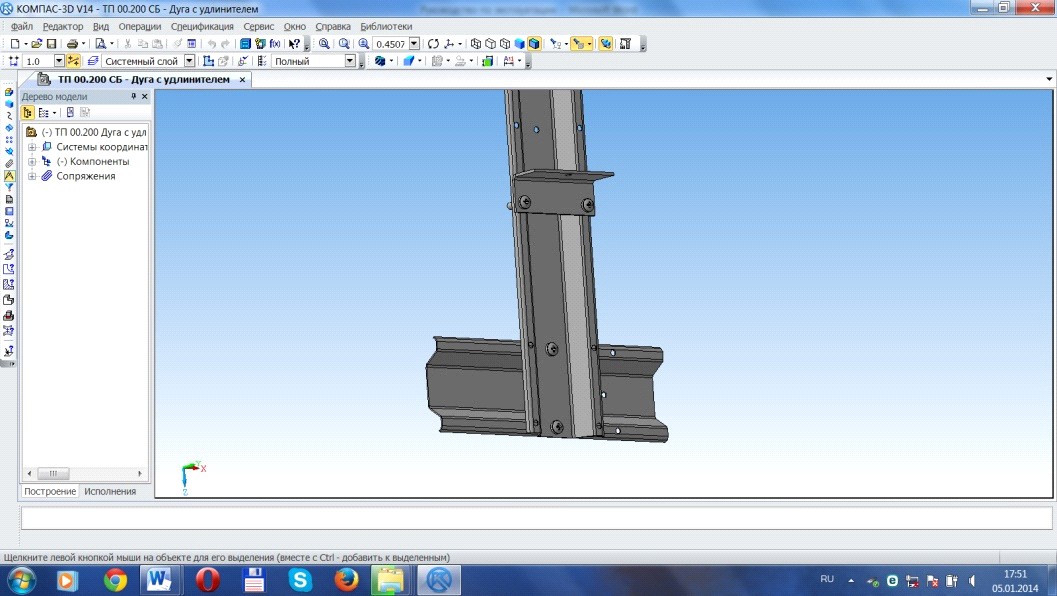Close the ТП 00.200 СБ document tab

[x=243, y=80]
